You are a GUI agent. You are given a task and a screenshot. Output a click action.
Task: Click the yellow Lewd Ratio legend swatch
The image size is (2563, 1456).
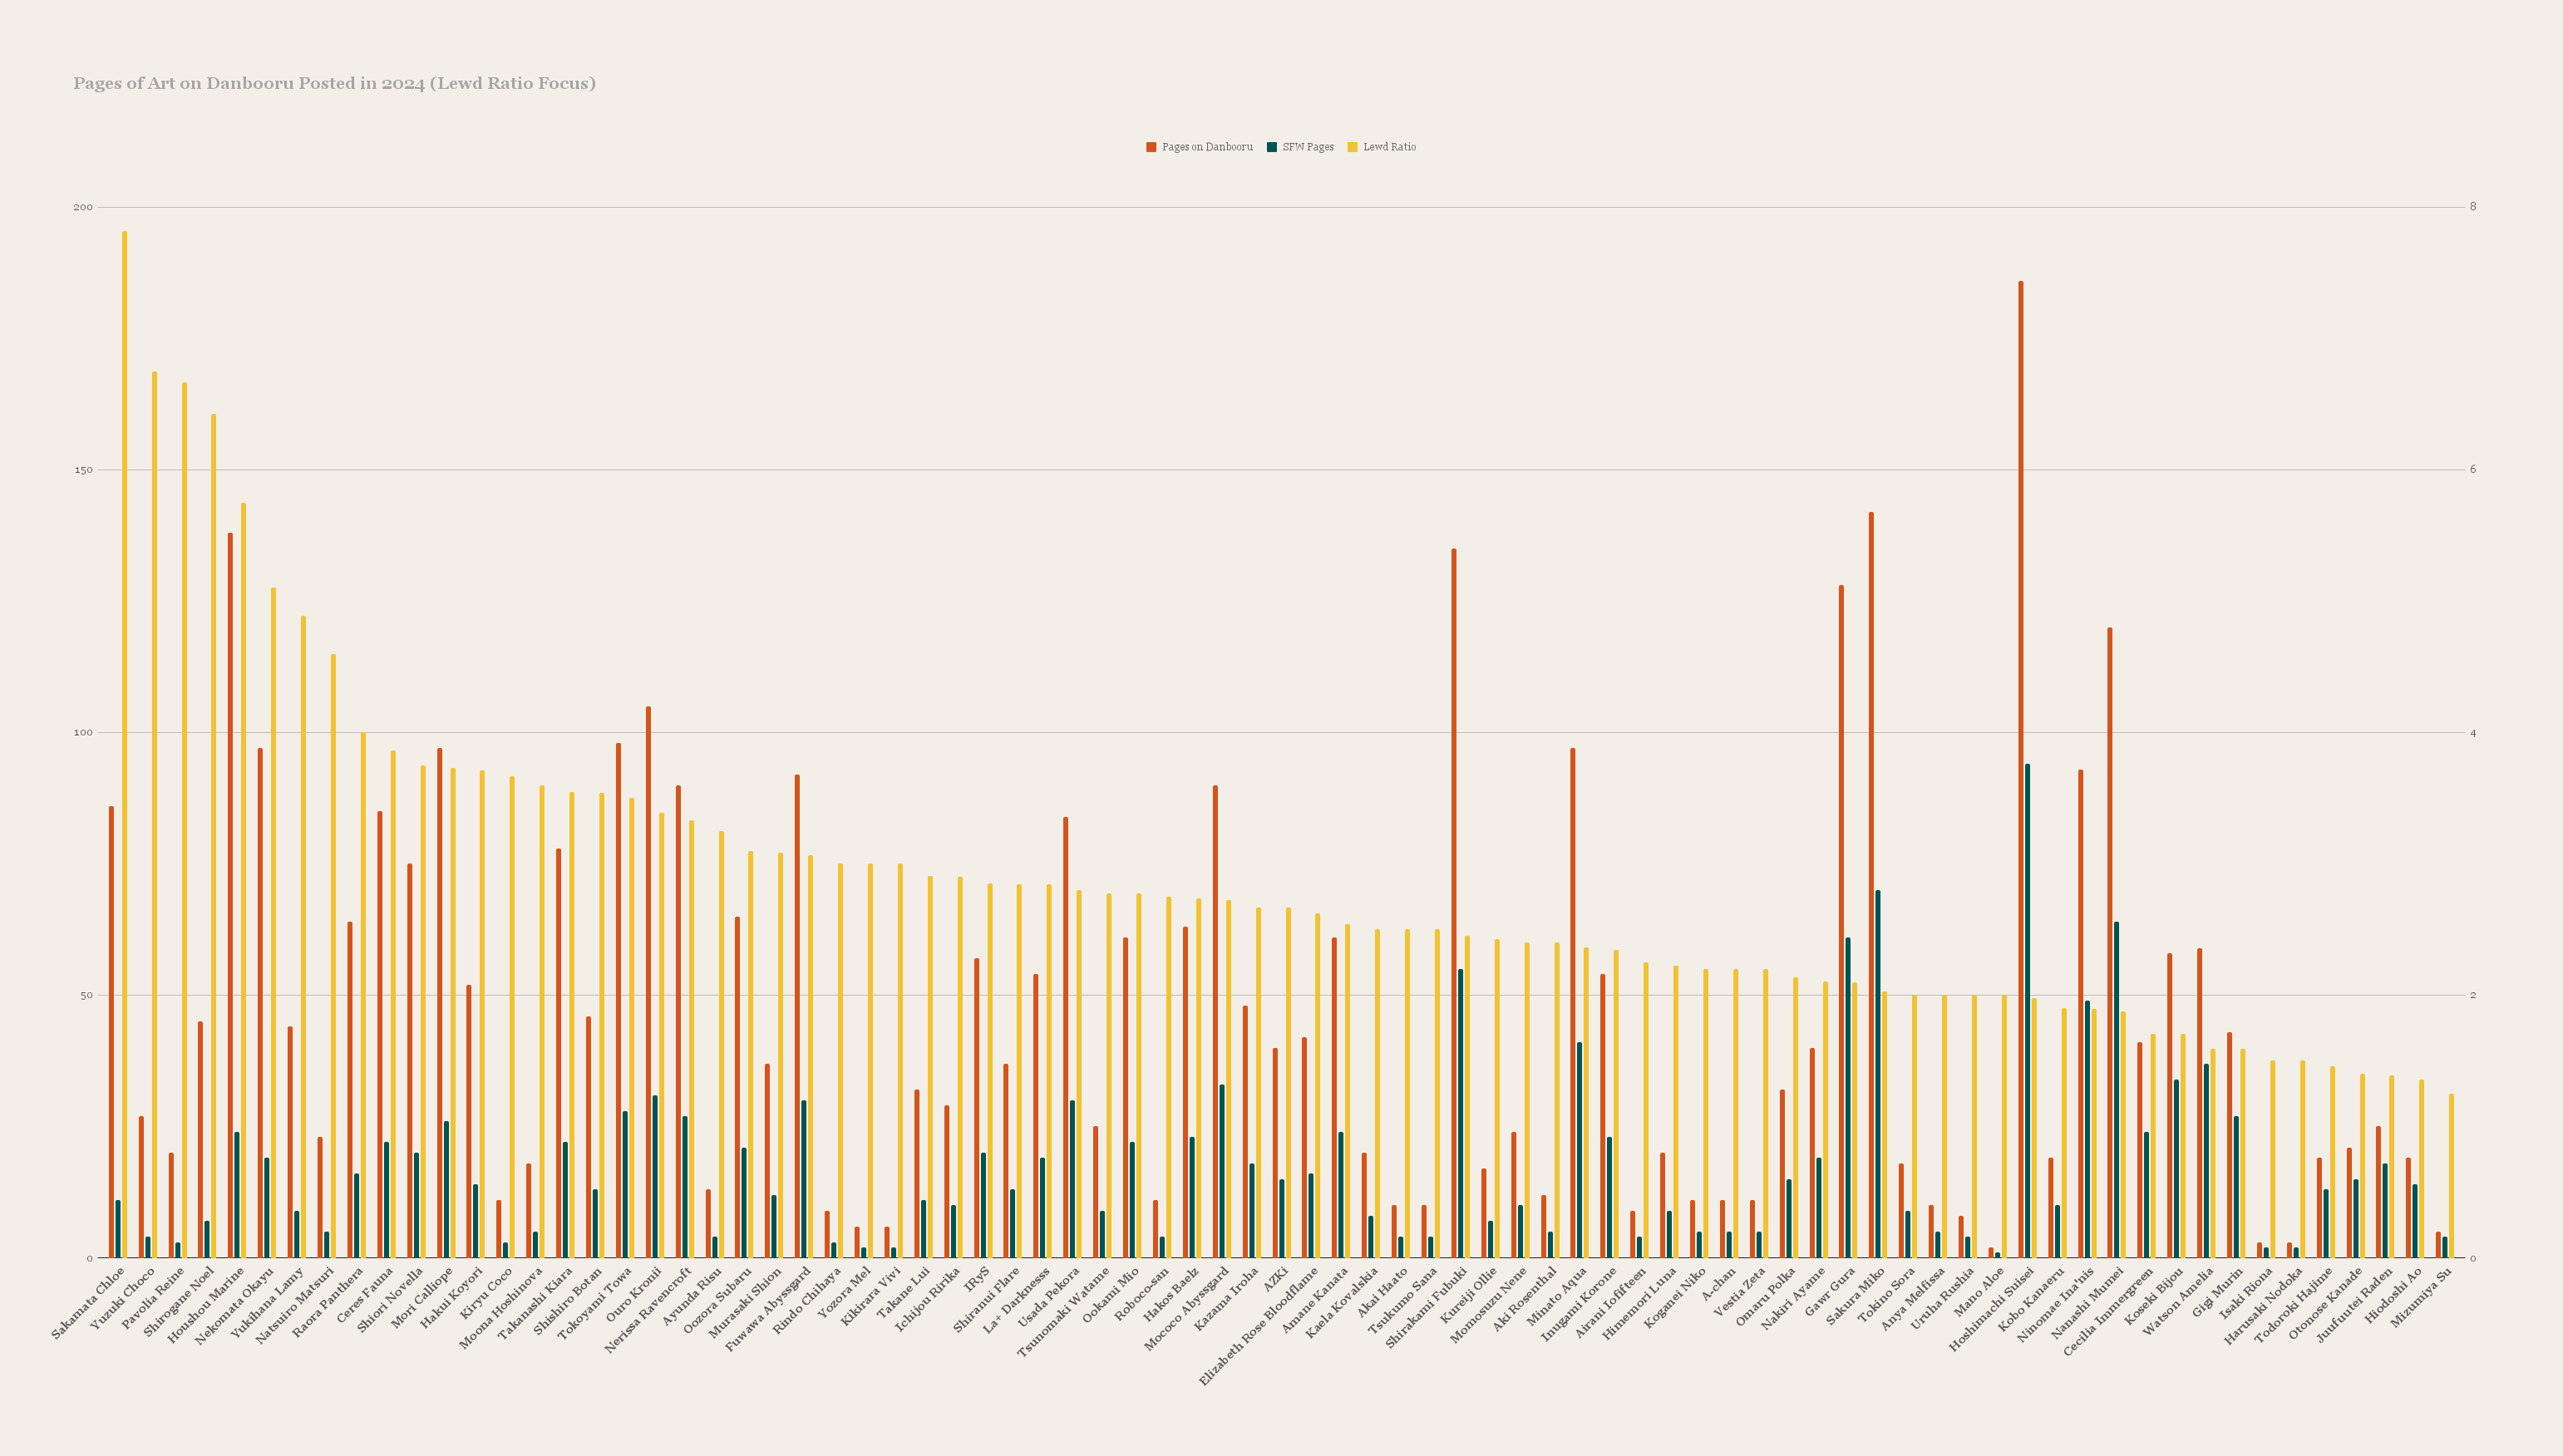point(1352,147)
